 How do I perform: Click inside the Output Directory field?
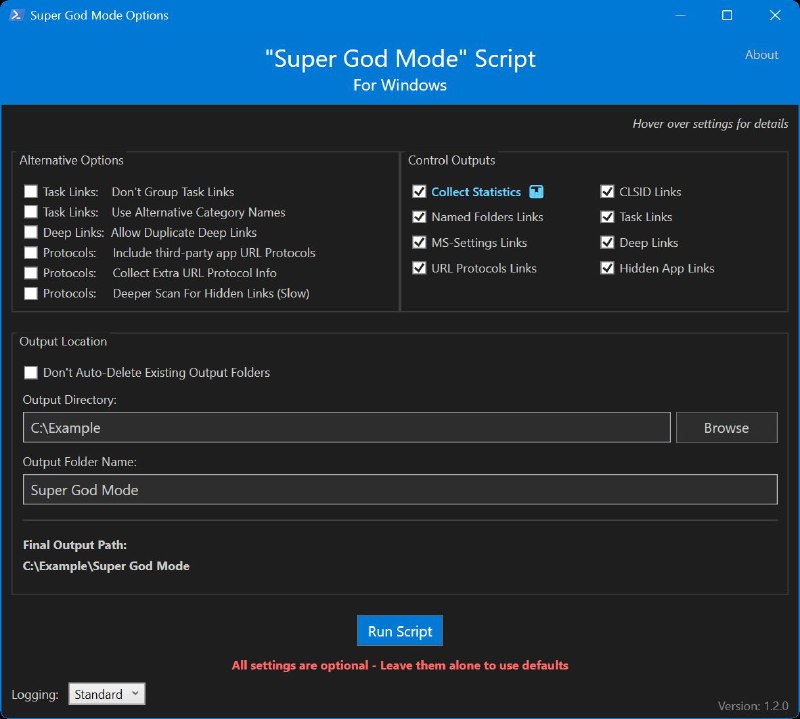pyautogui.click(x=345, y=427)
